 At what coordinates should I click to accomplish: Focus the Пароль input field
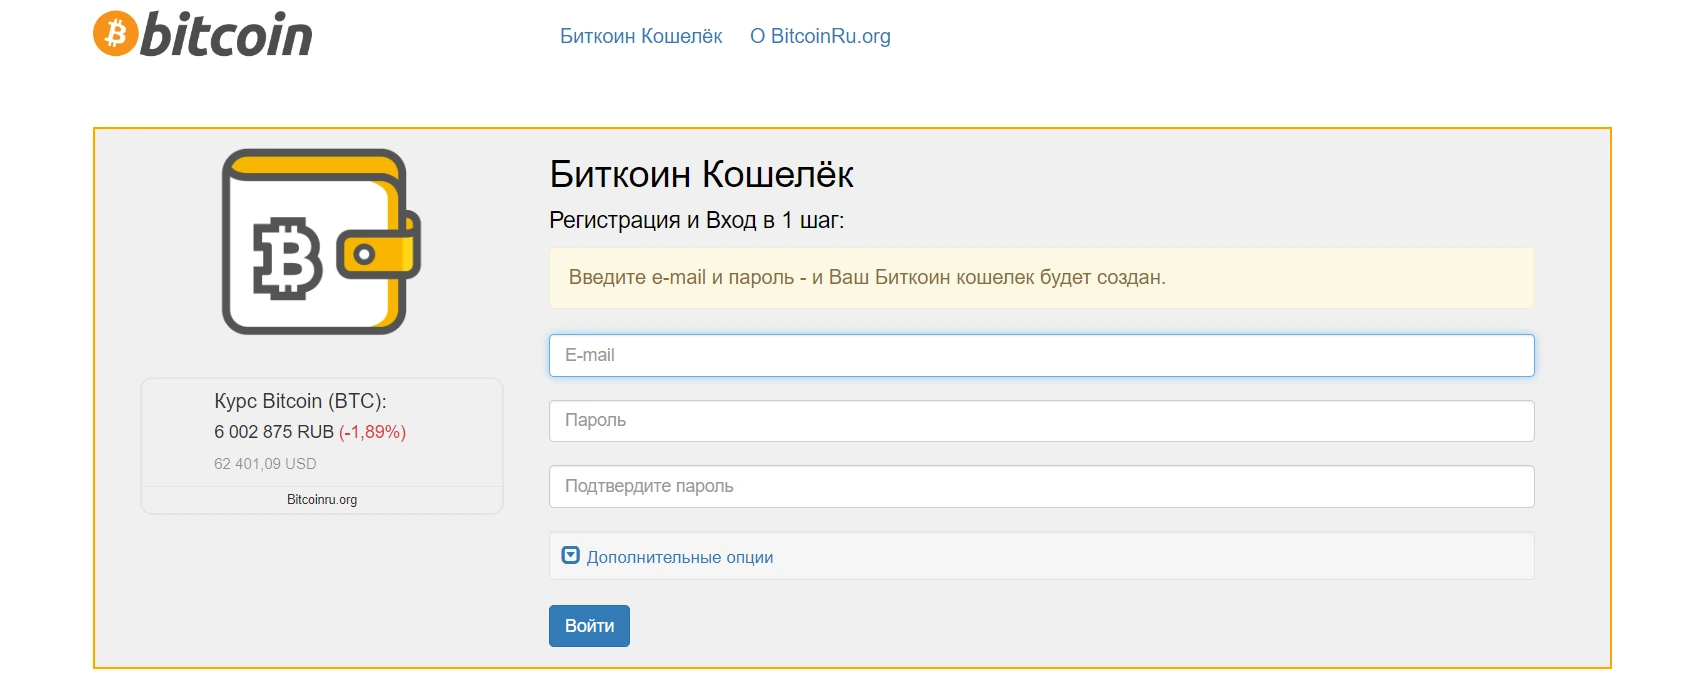1041,421
